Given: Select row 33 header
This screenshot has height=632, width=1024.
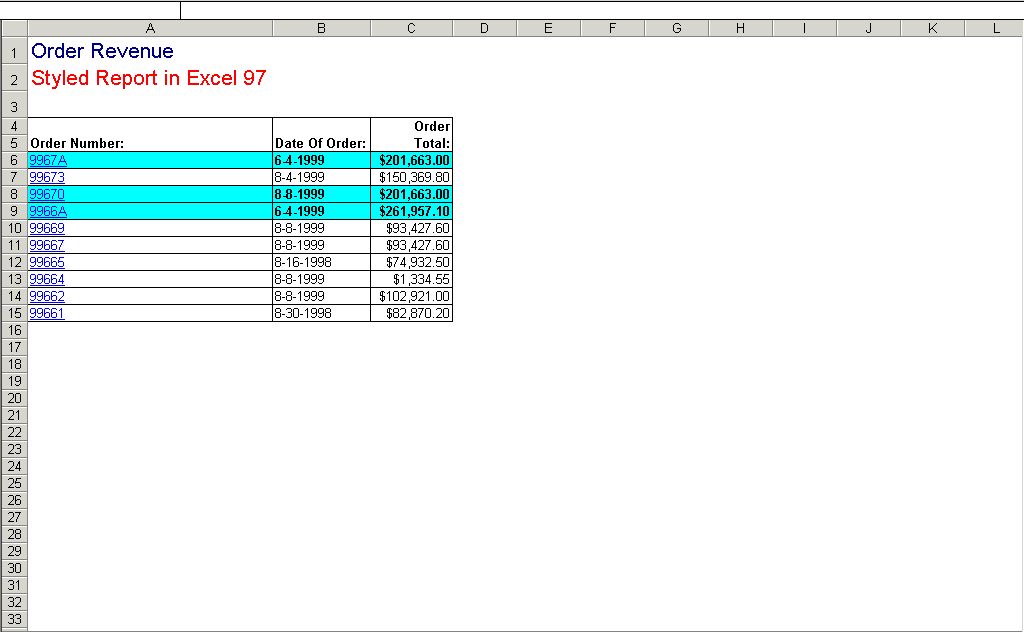Looking at the screenshot, I should pyautogui.click(x=14, y=619).
